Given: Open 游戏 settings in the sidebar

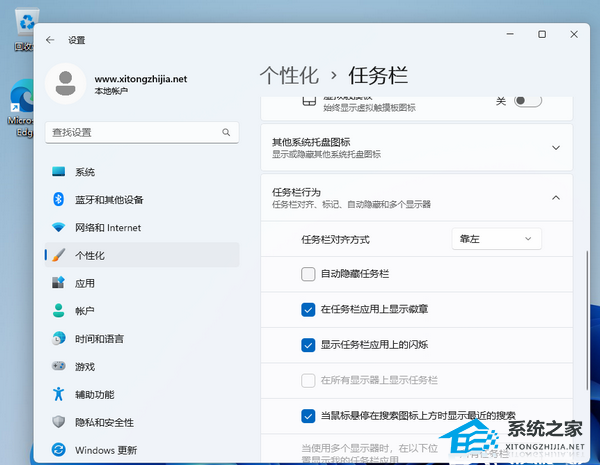Looking at the screenshot, I should 85,366.
